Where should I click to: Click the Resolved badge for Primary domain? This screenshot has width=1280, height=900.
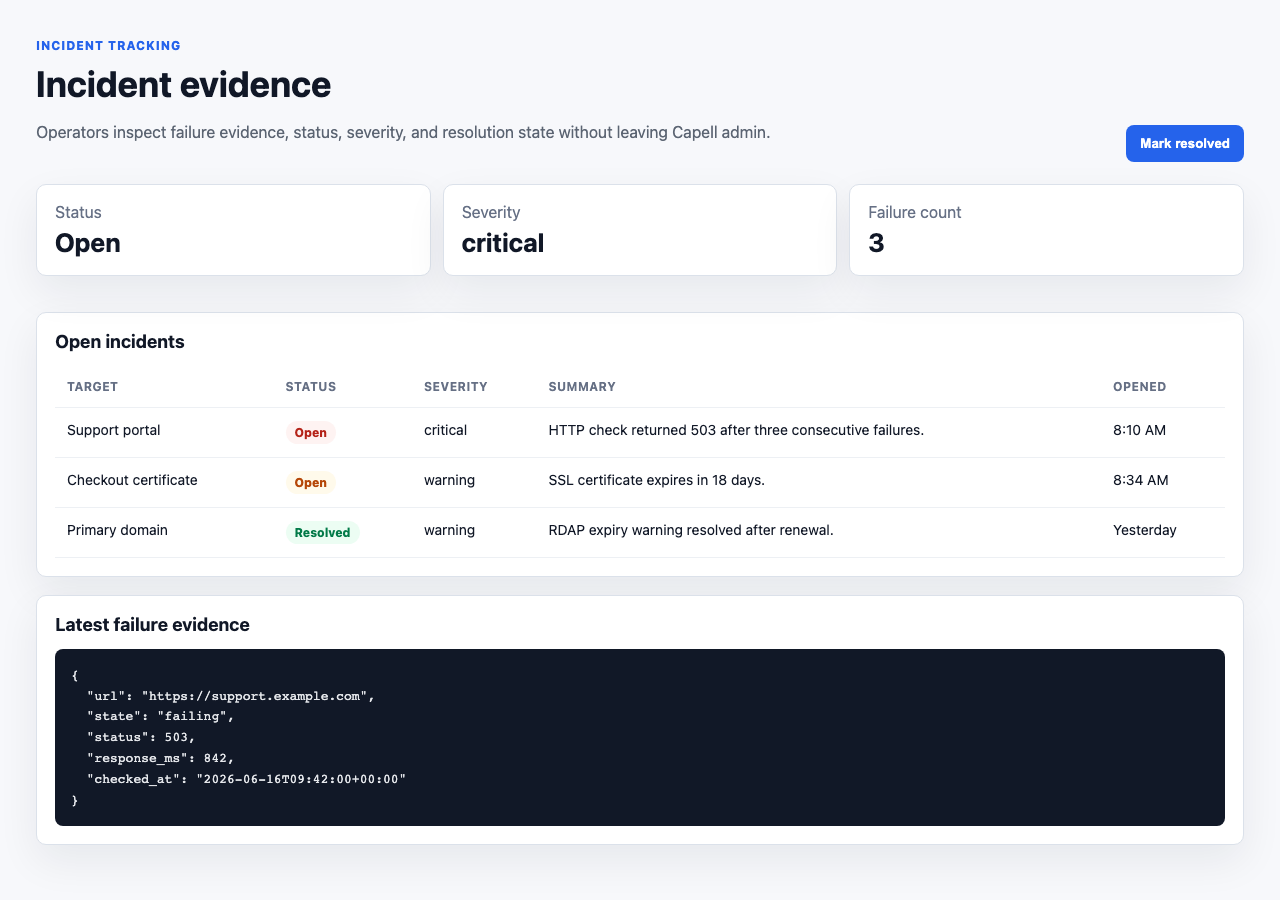click(322, 533)
